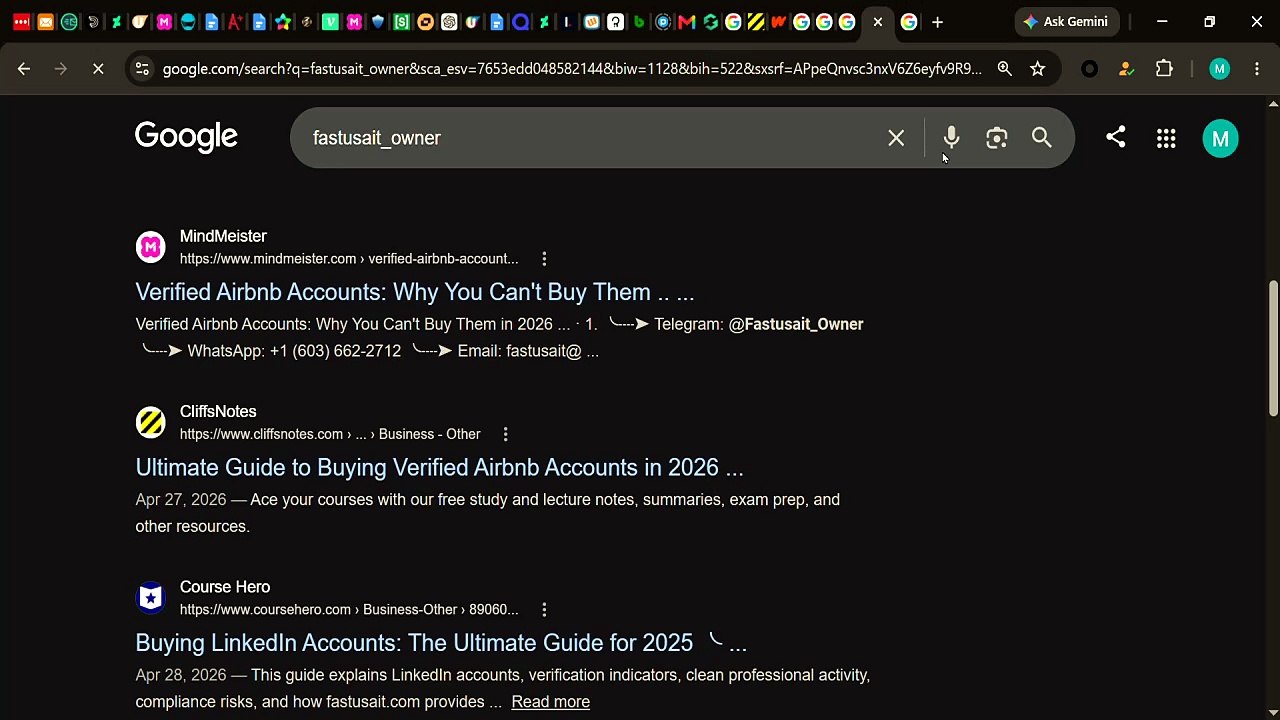Click the CliffsNotes site name
The width and height of the screenshot is (1280, 720).
[x=218, y=411]
